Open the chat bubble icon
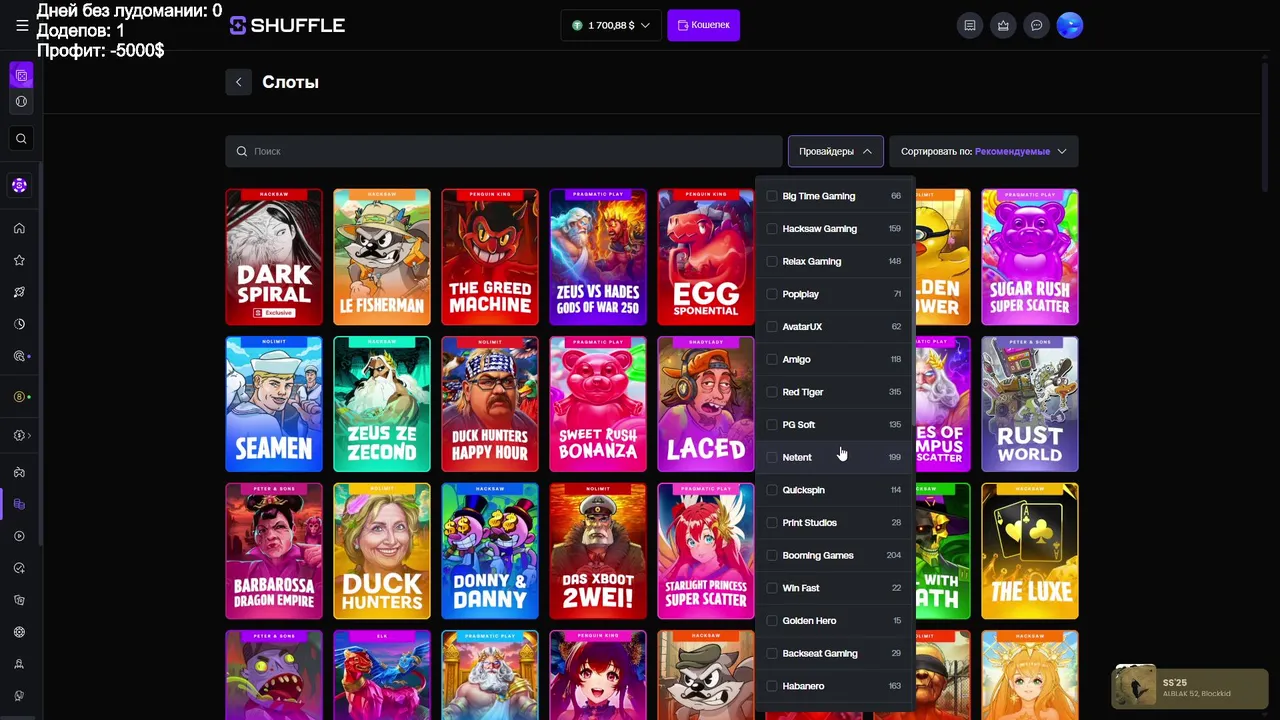Image resolution: width=1280 pixels, height=720 pixels. 1037,25
